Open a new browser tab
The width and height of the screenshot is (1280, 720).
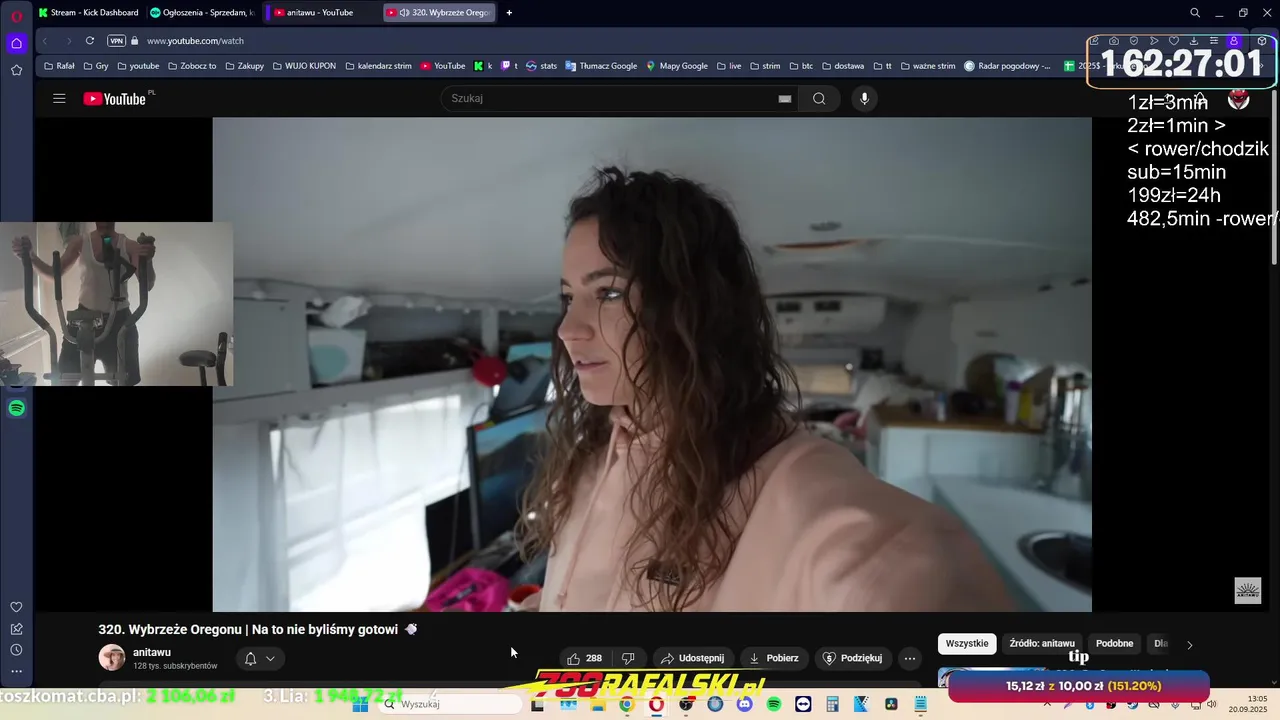click(x=509, y=13)
